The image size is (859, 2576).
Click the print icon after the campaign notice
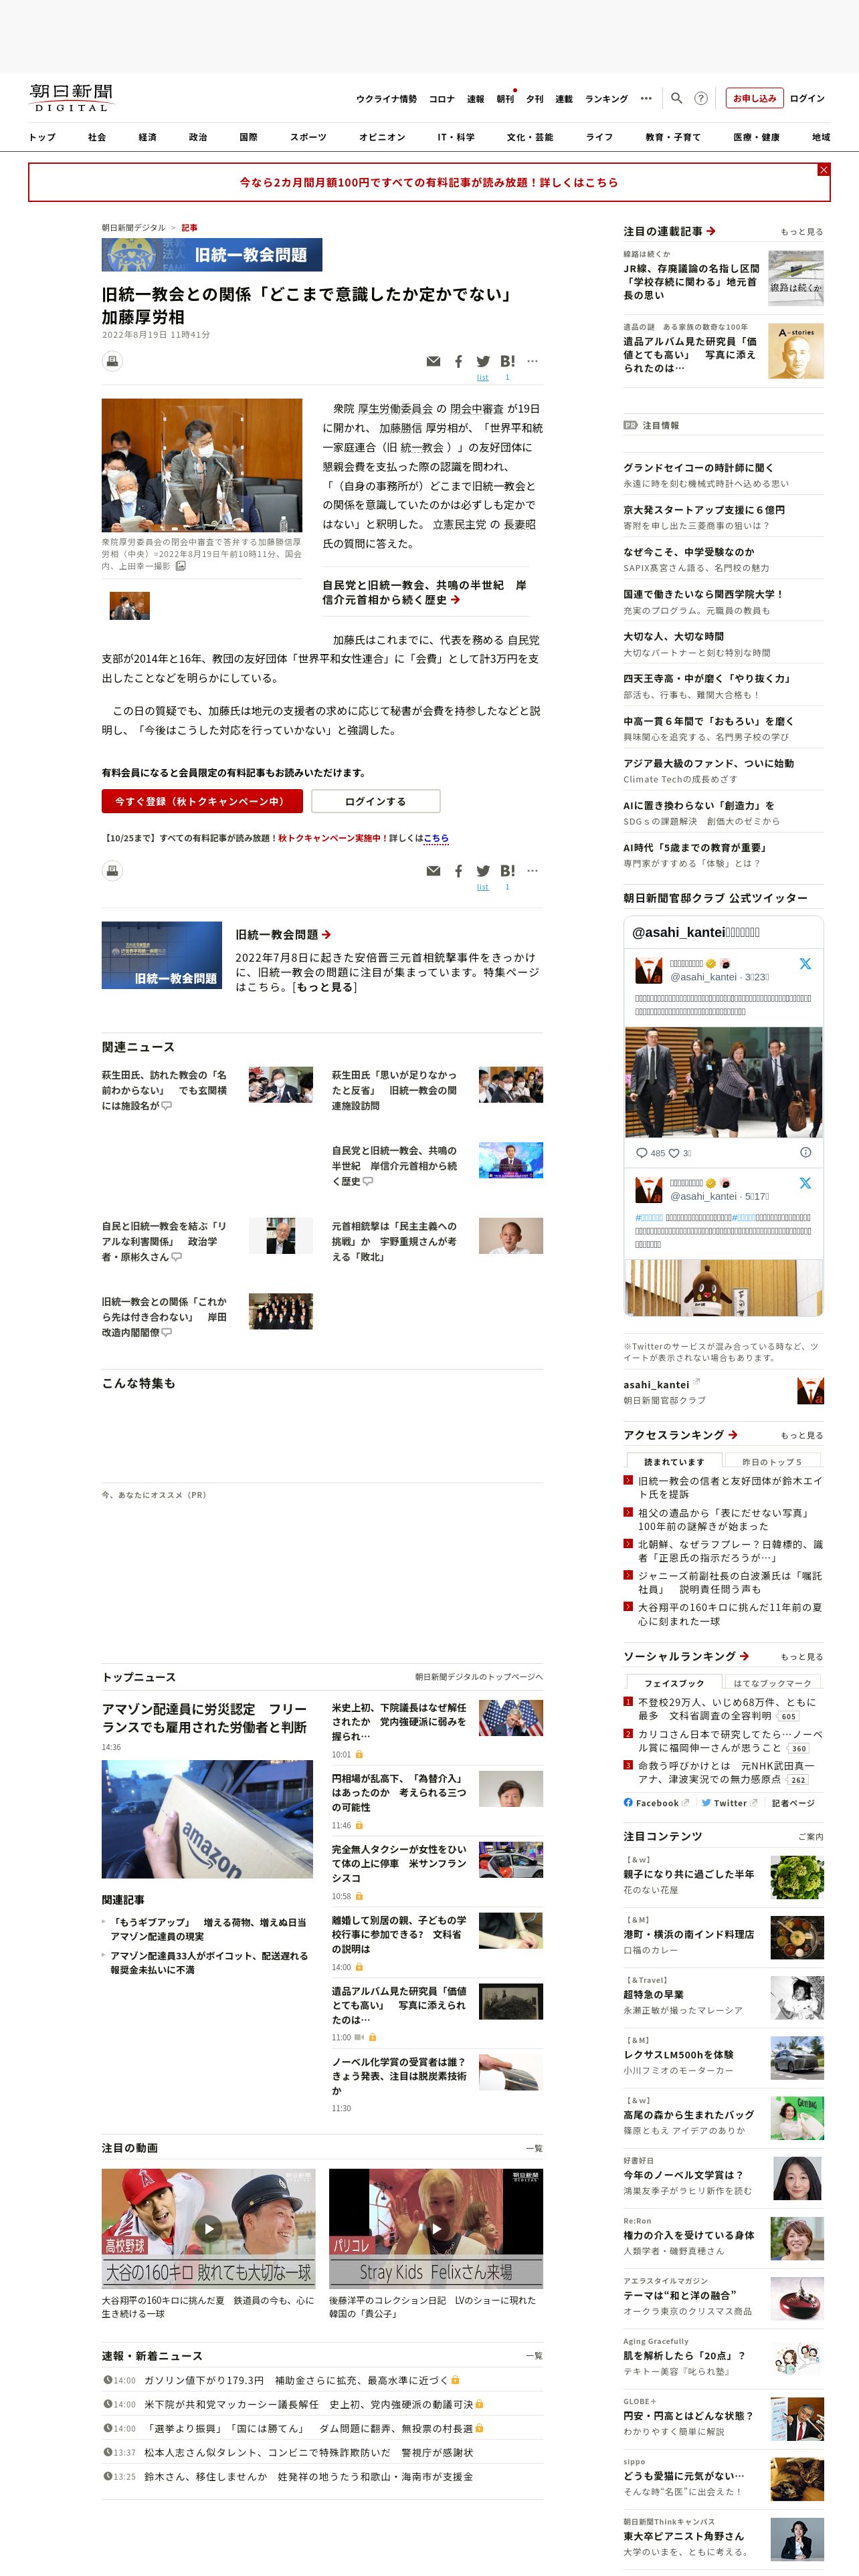(x=113, y=871)
